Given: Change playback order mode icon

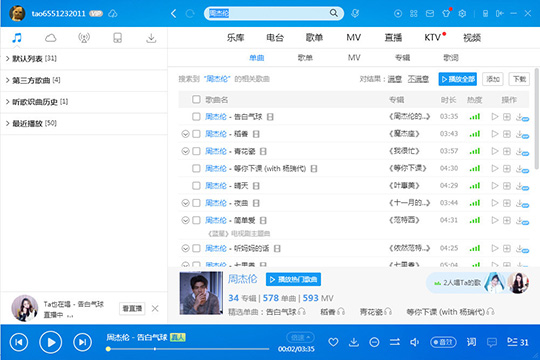Looking at the screenshot, I should click(395, 342).
